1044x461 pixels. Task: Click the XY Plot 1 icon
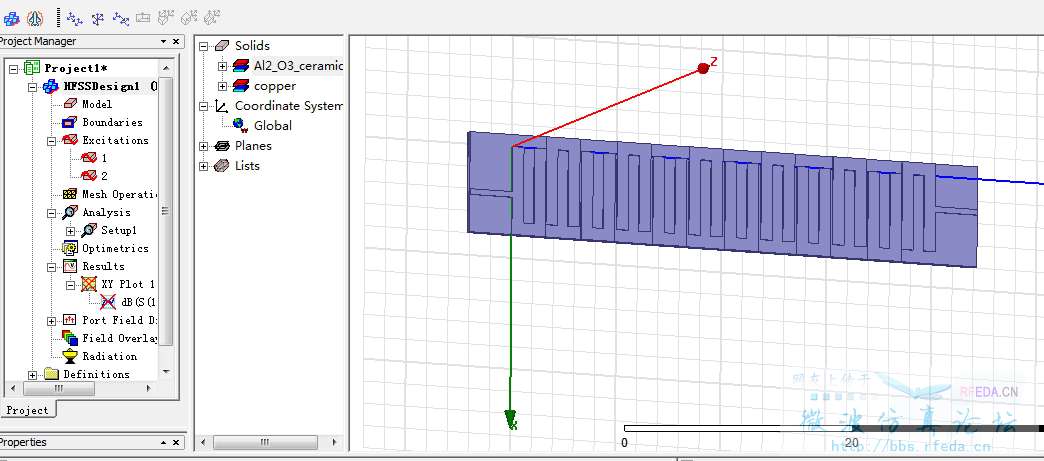click(x=89, y=284)
